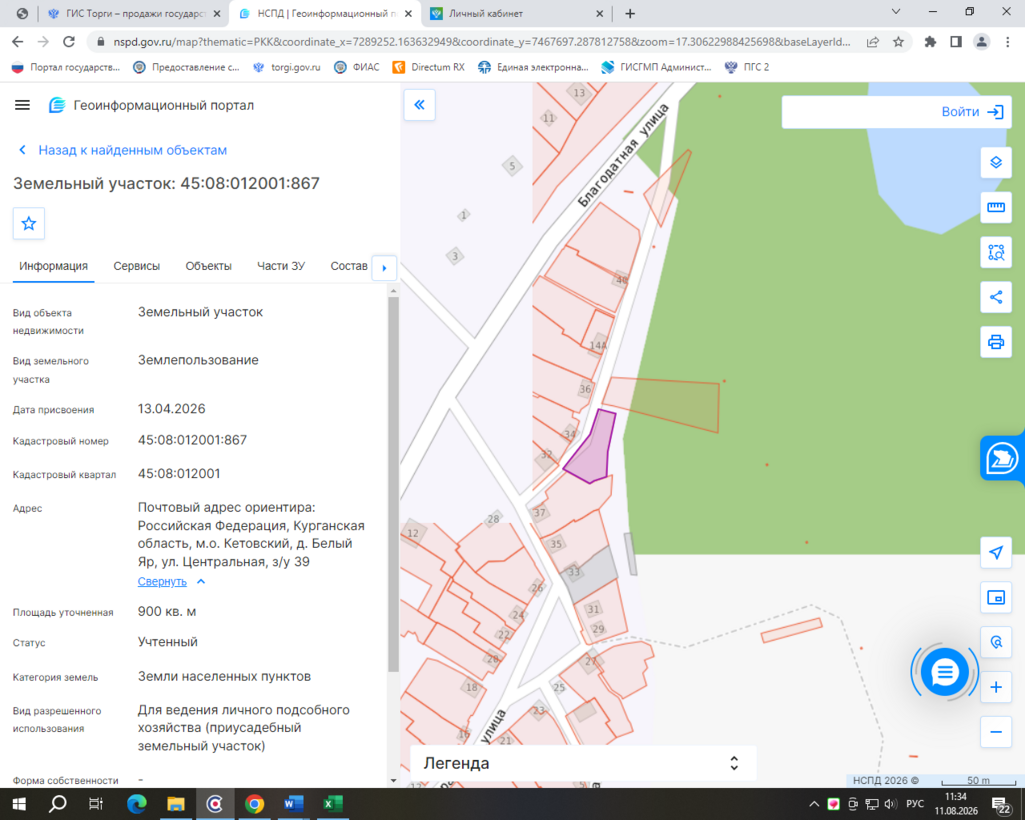Click the Войти login button
This screenshot has height=820, width=1025.
click(972, 112)
